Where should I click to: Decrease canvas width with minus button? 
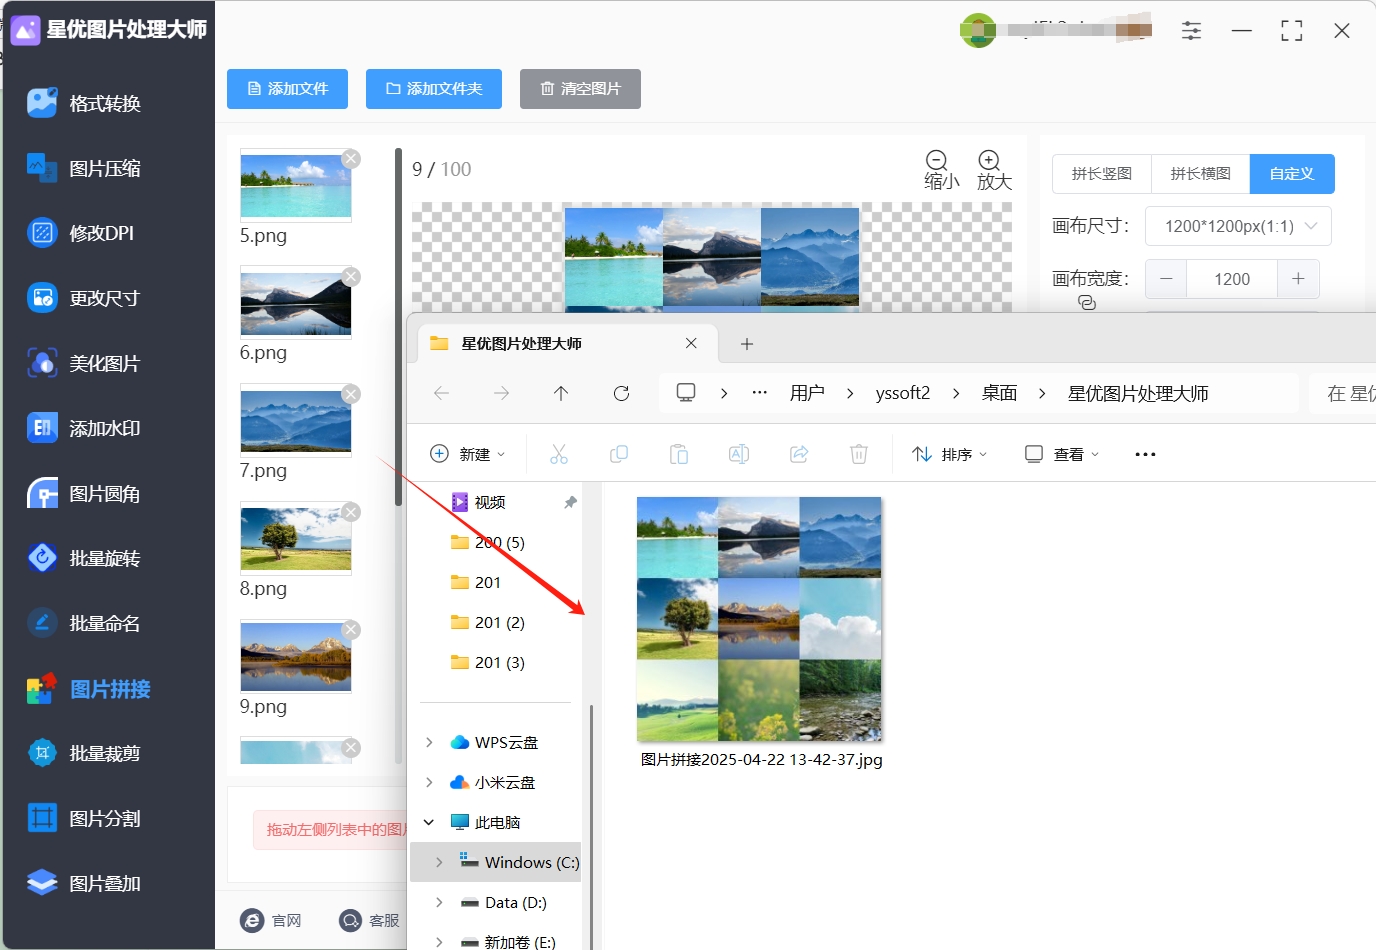[1166, 279]
